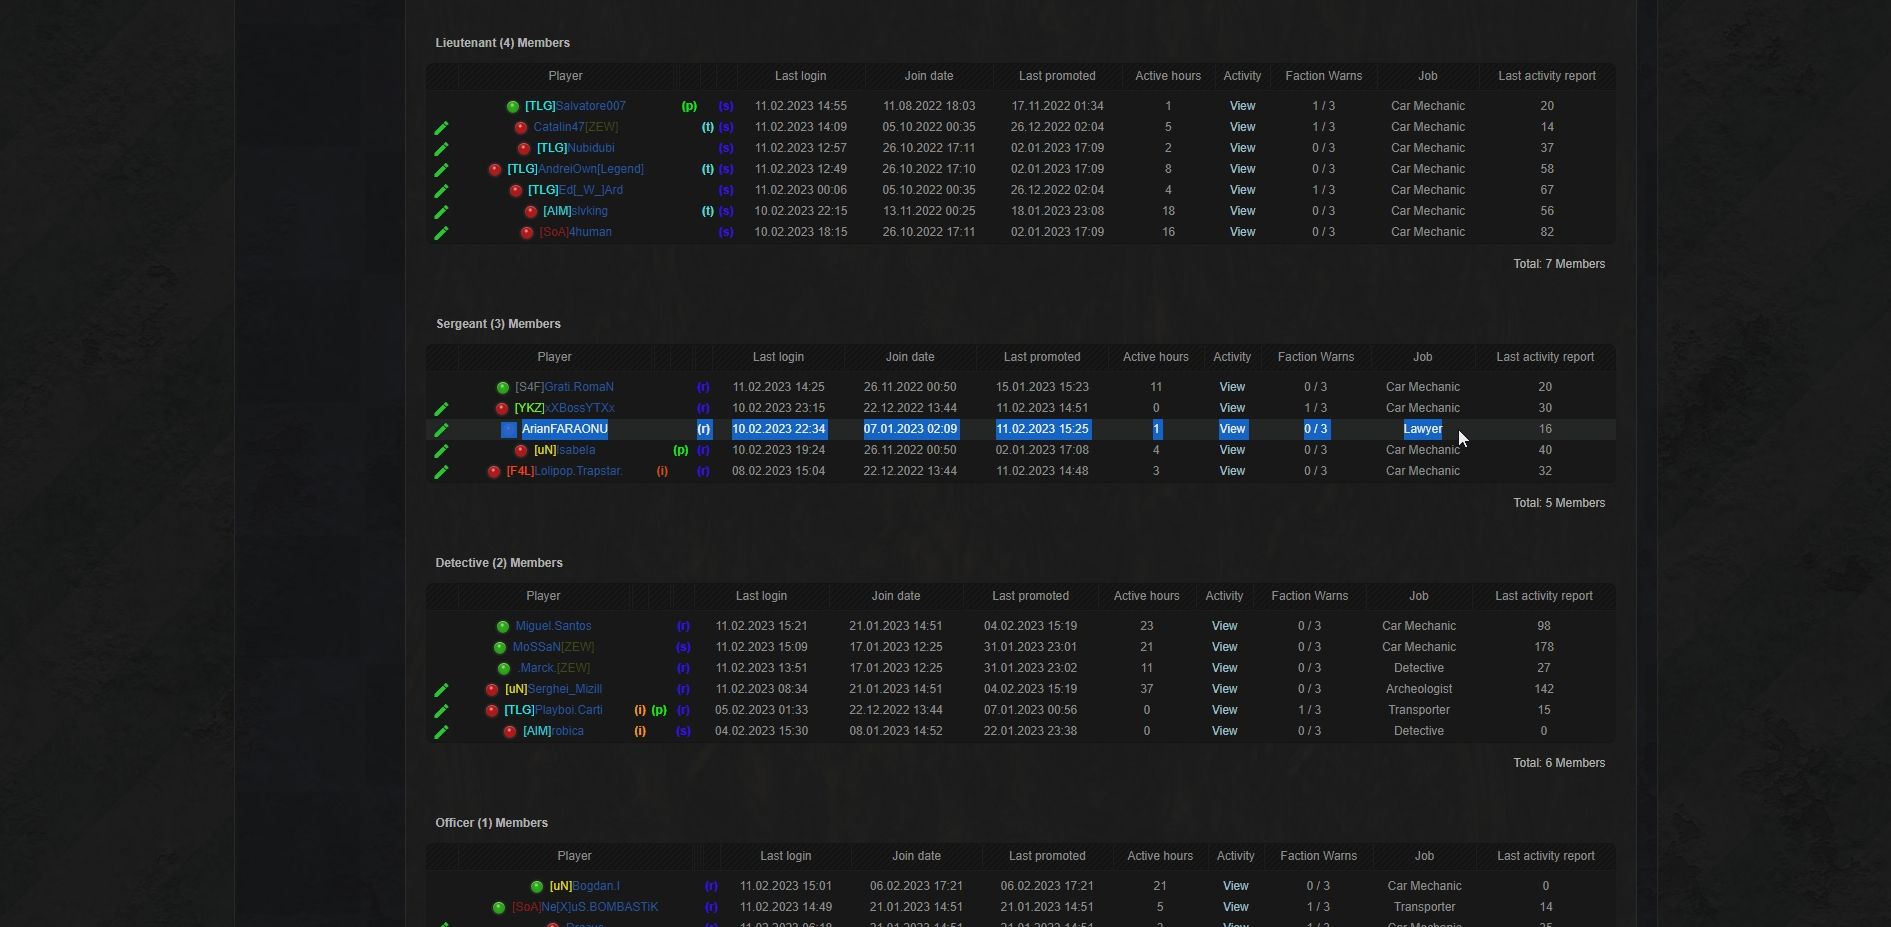1891x927 pixels.
Task: View activity of MoSSaN[ZEW]
Action: click(x=1225, y=647)
